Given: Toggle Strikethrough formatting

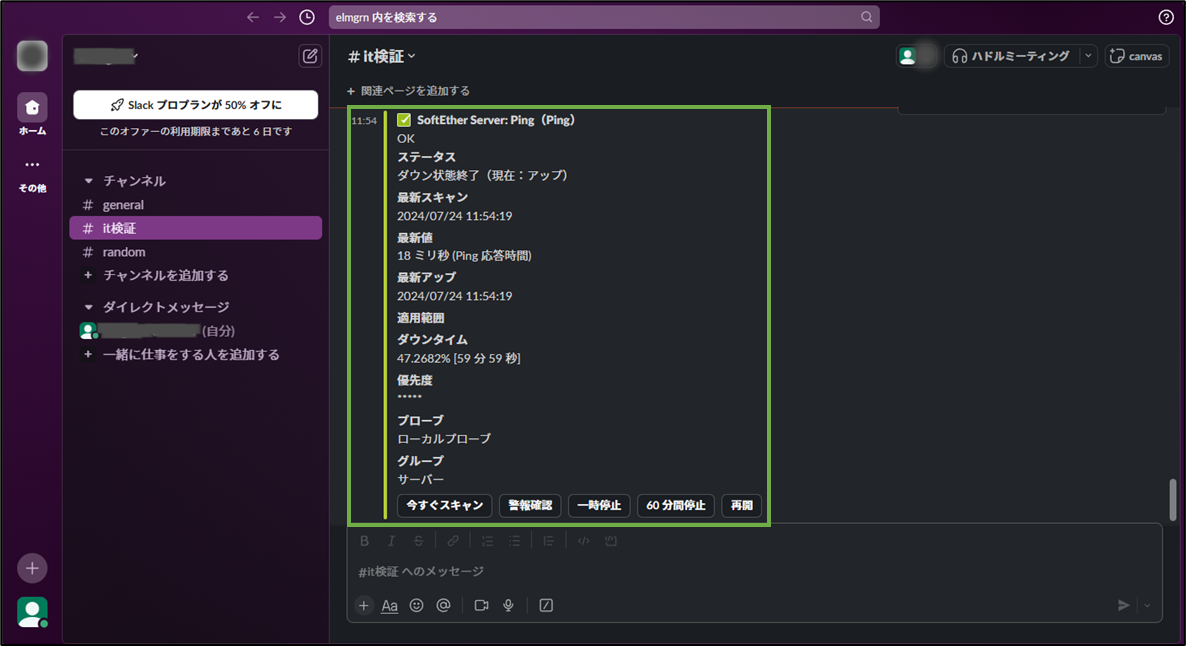Looking at the screenshot, I should 418,541.
